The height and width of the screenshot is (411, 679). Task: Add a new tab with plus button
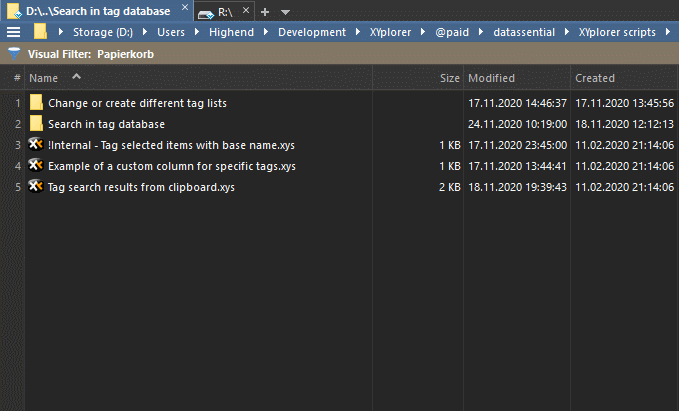pyautogui.click(x=265, y=11)
